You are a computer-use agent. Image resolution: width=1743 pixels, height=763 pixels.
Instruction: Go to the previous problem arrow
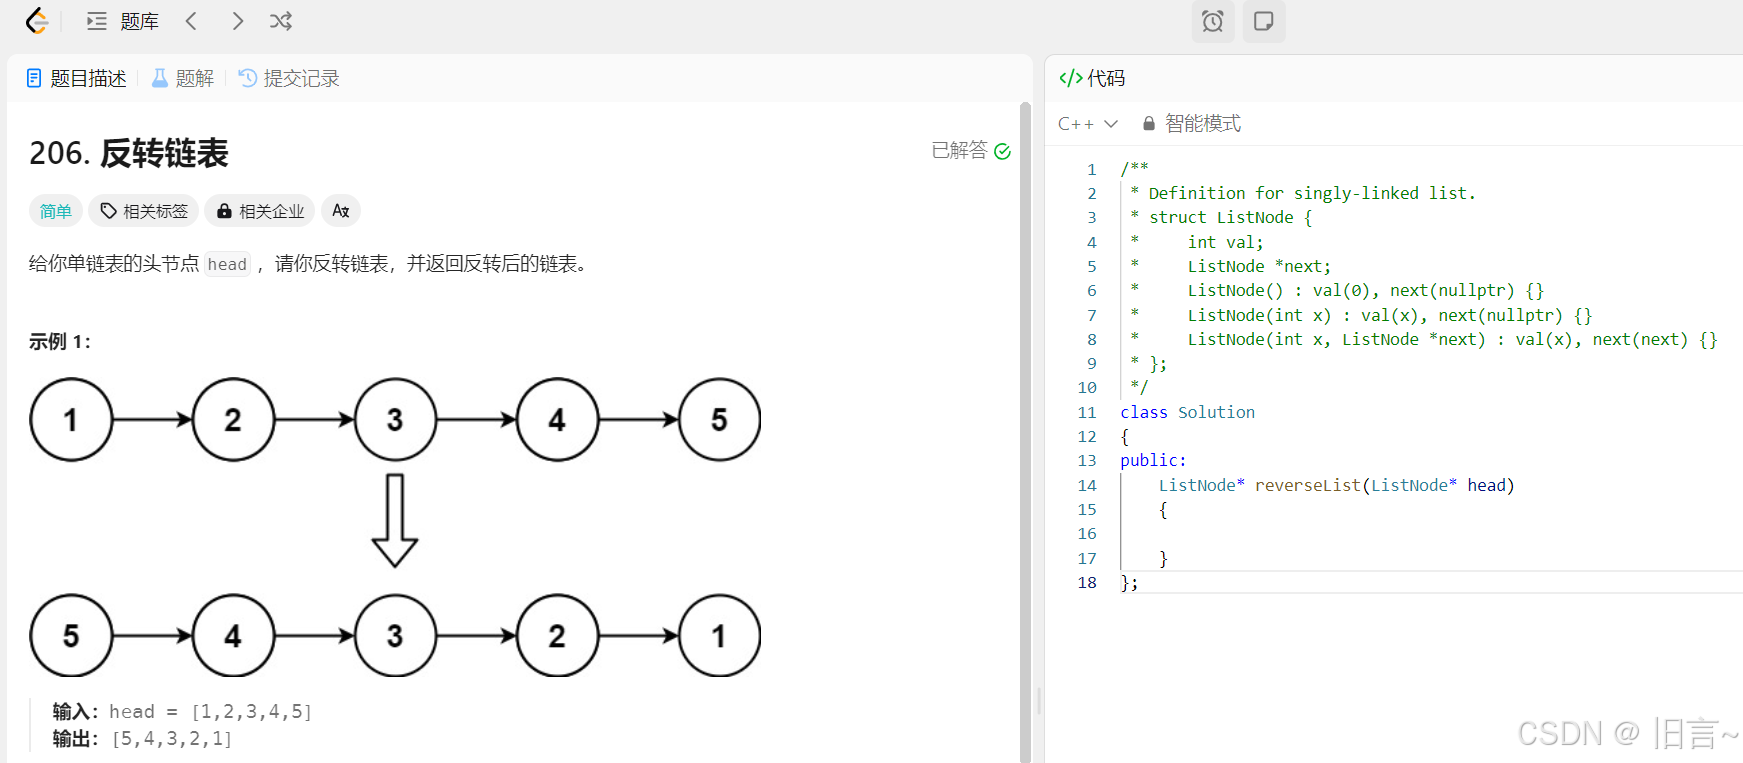point(191,21)
